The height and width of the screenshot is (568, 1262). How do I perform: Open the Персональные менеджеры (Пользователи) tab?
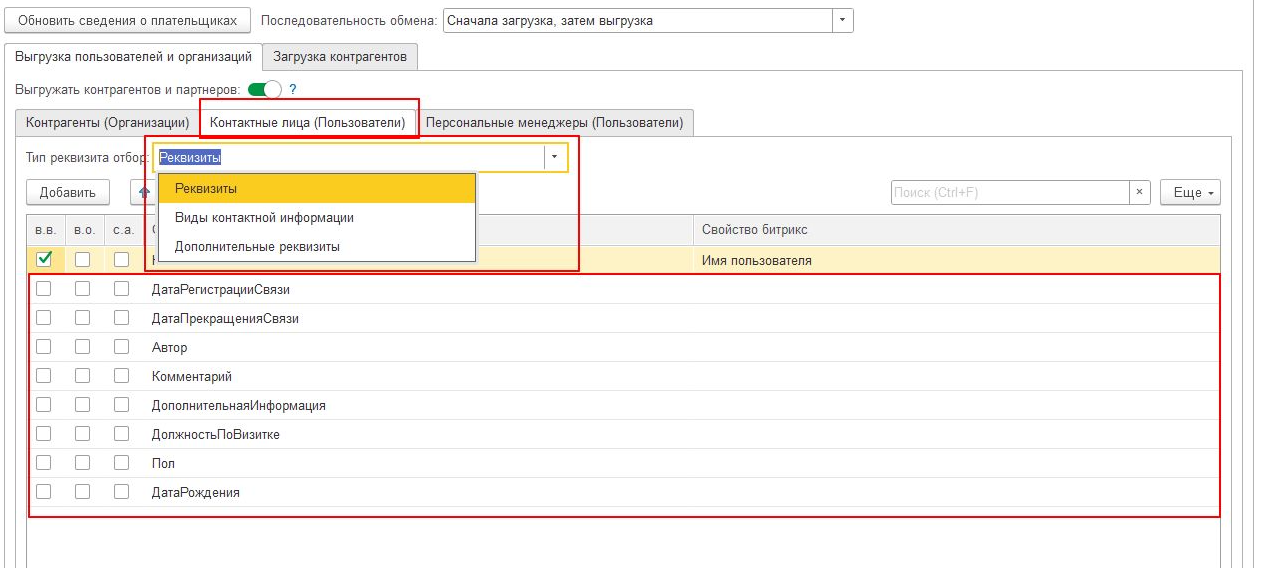[554, 123]
